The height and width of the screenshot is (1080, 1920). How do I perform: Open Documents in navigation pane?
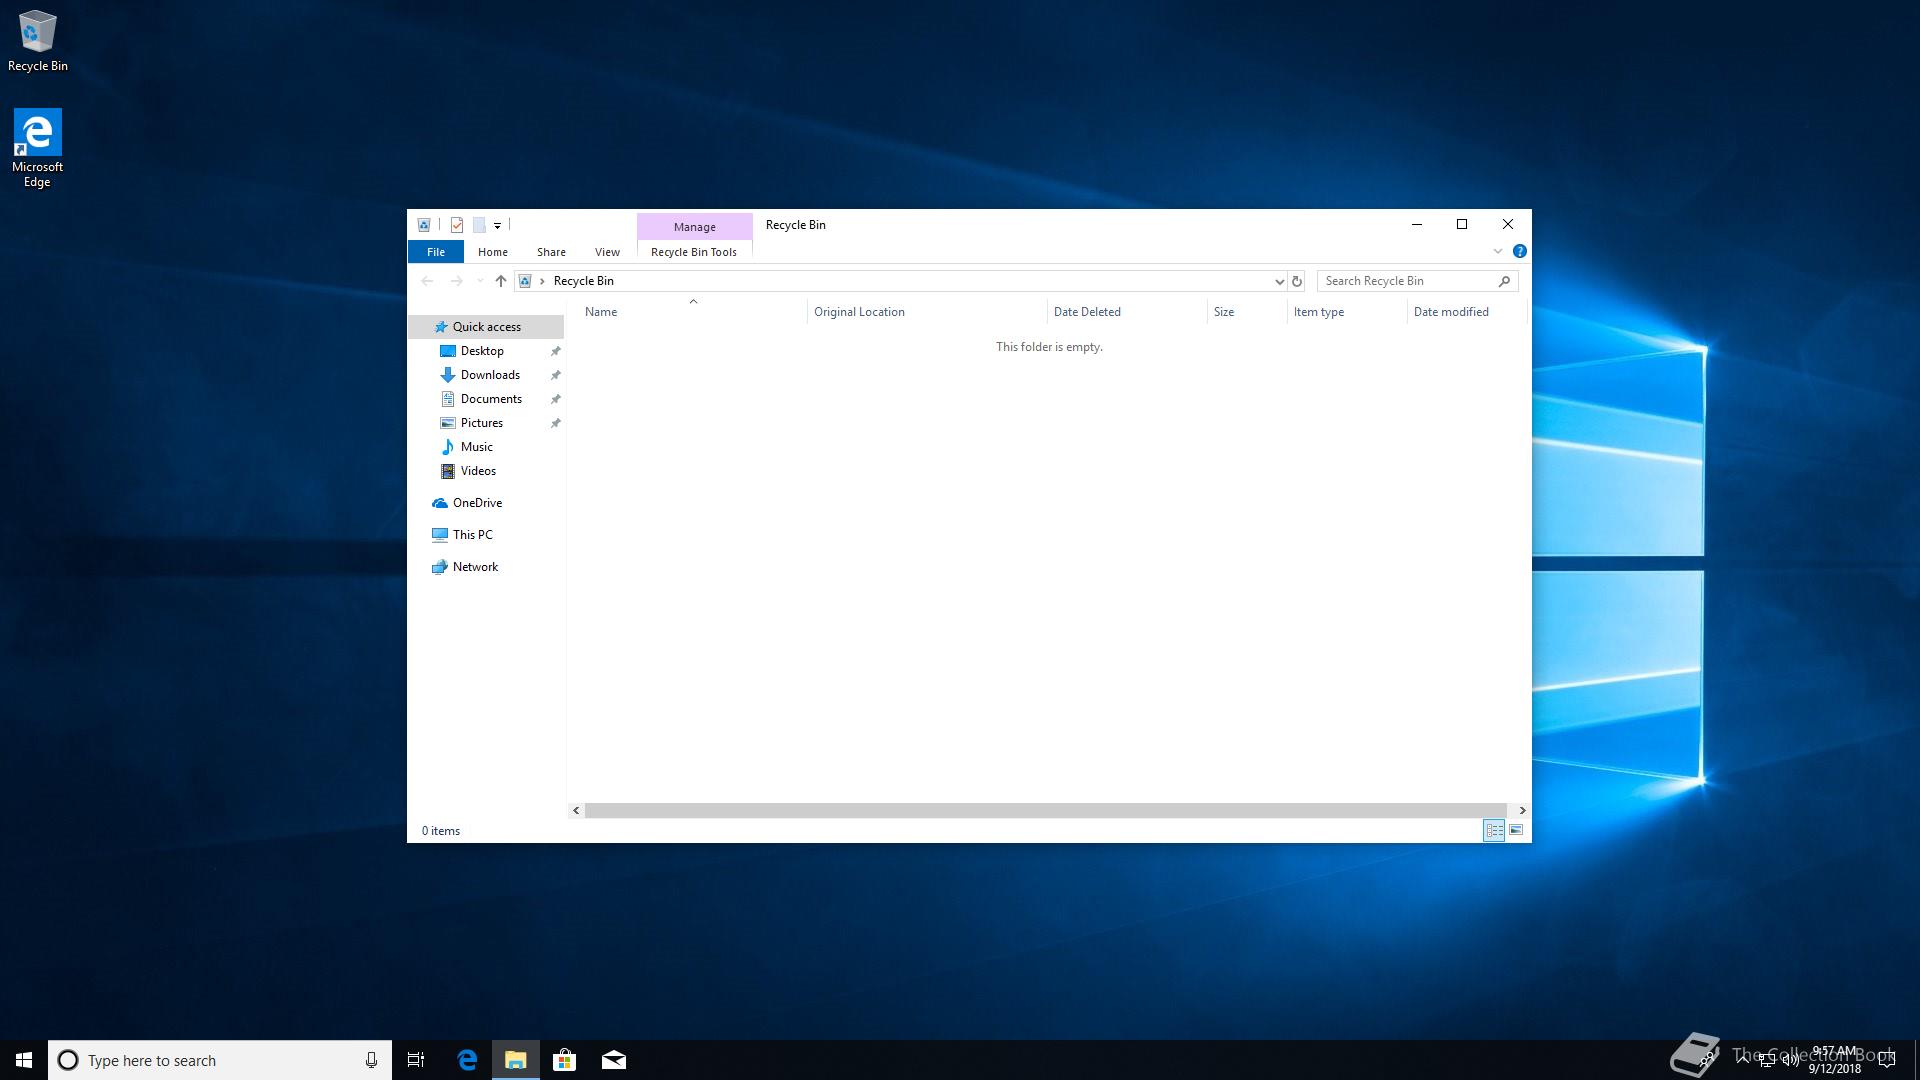(491, 399)
